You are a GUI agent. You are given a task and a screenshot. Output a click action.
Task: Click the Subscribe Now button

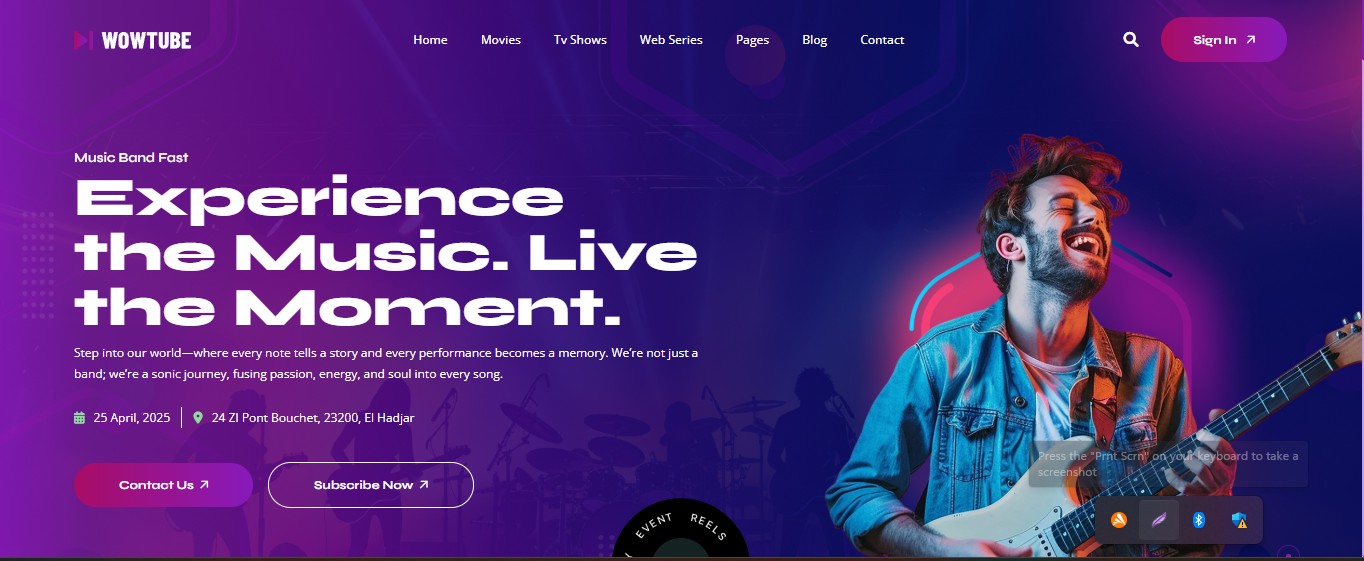click(371, 485)
